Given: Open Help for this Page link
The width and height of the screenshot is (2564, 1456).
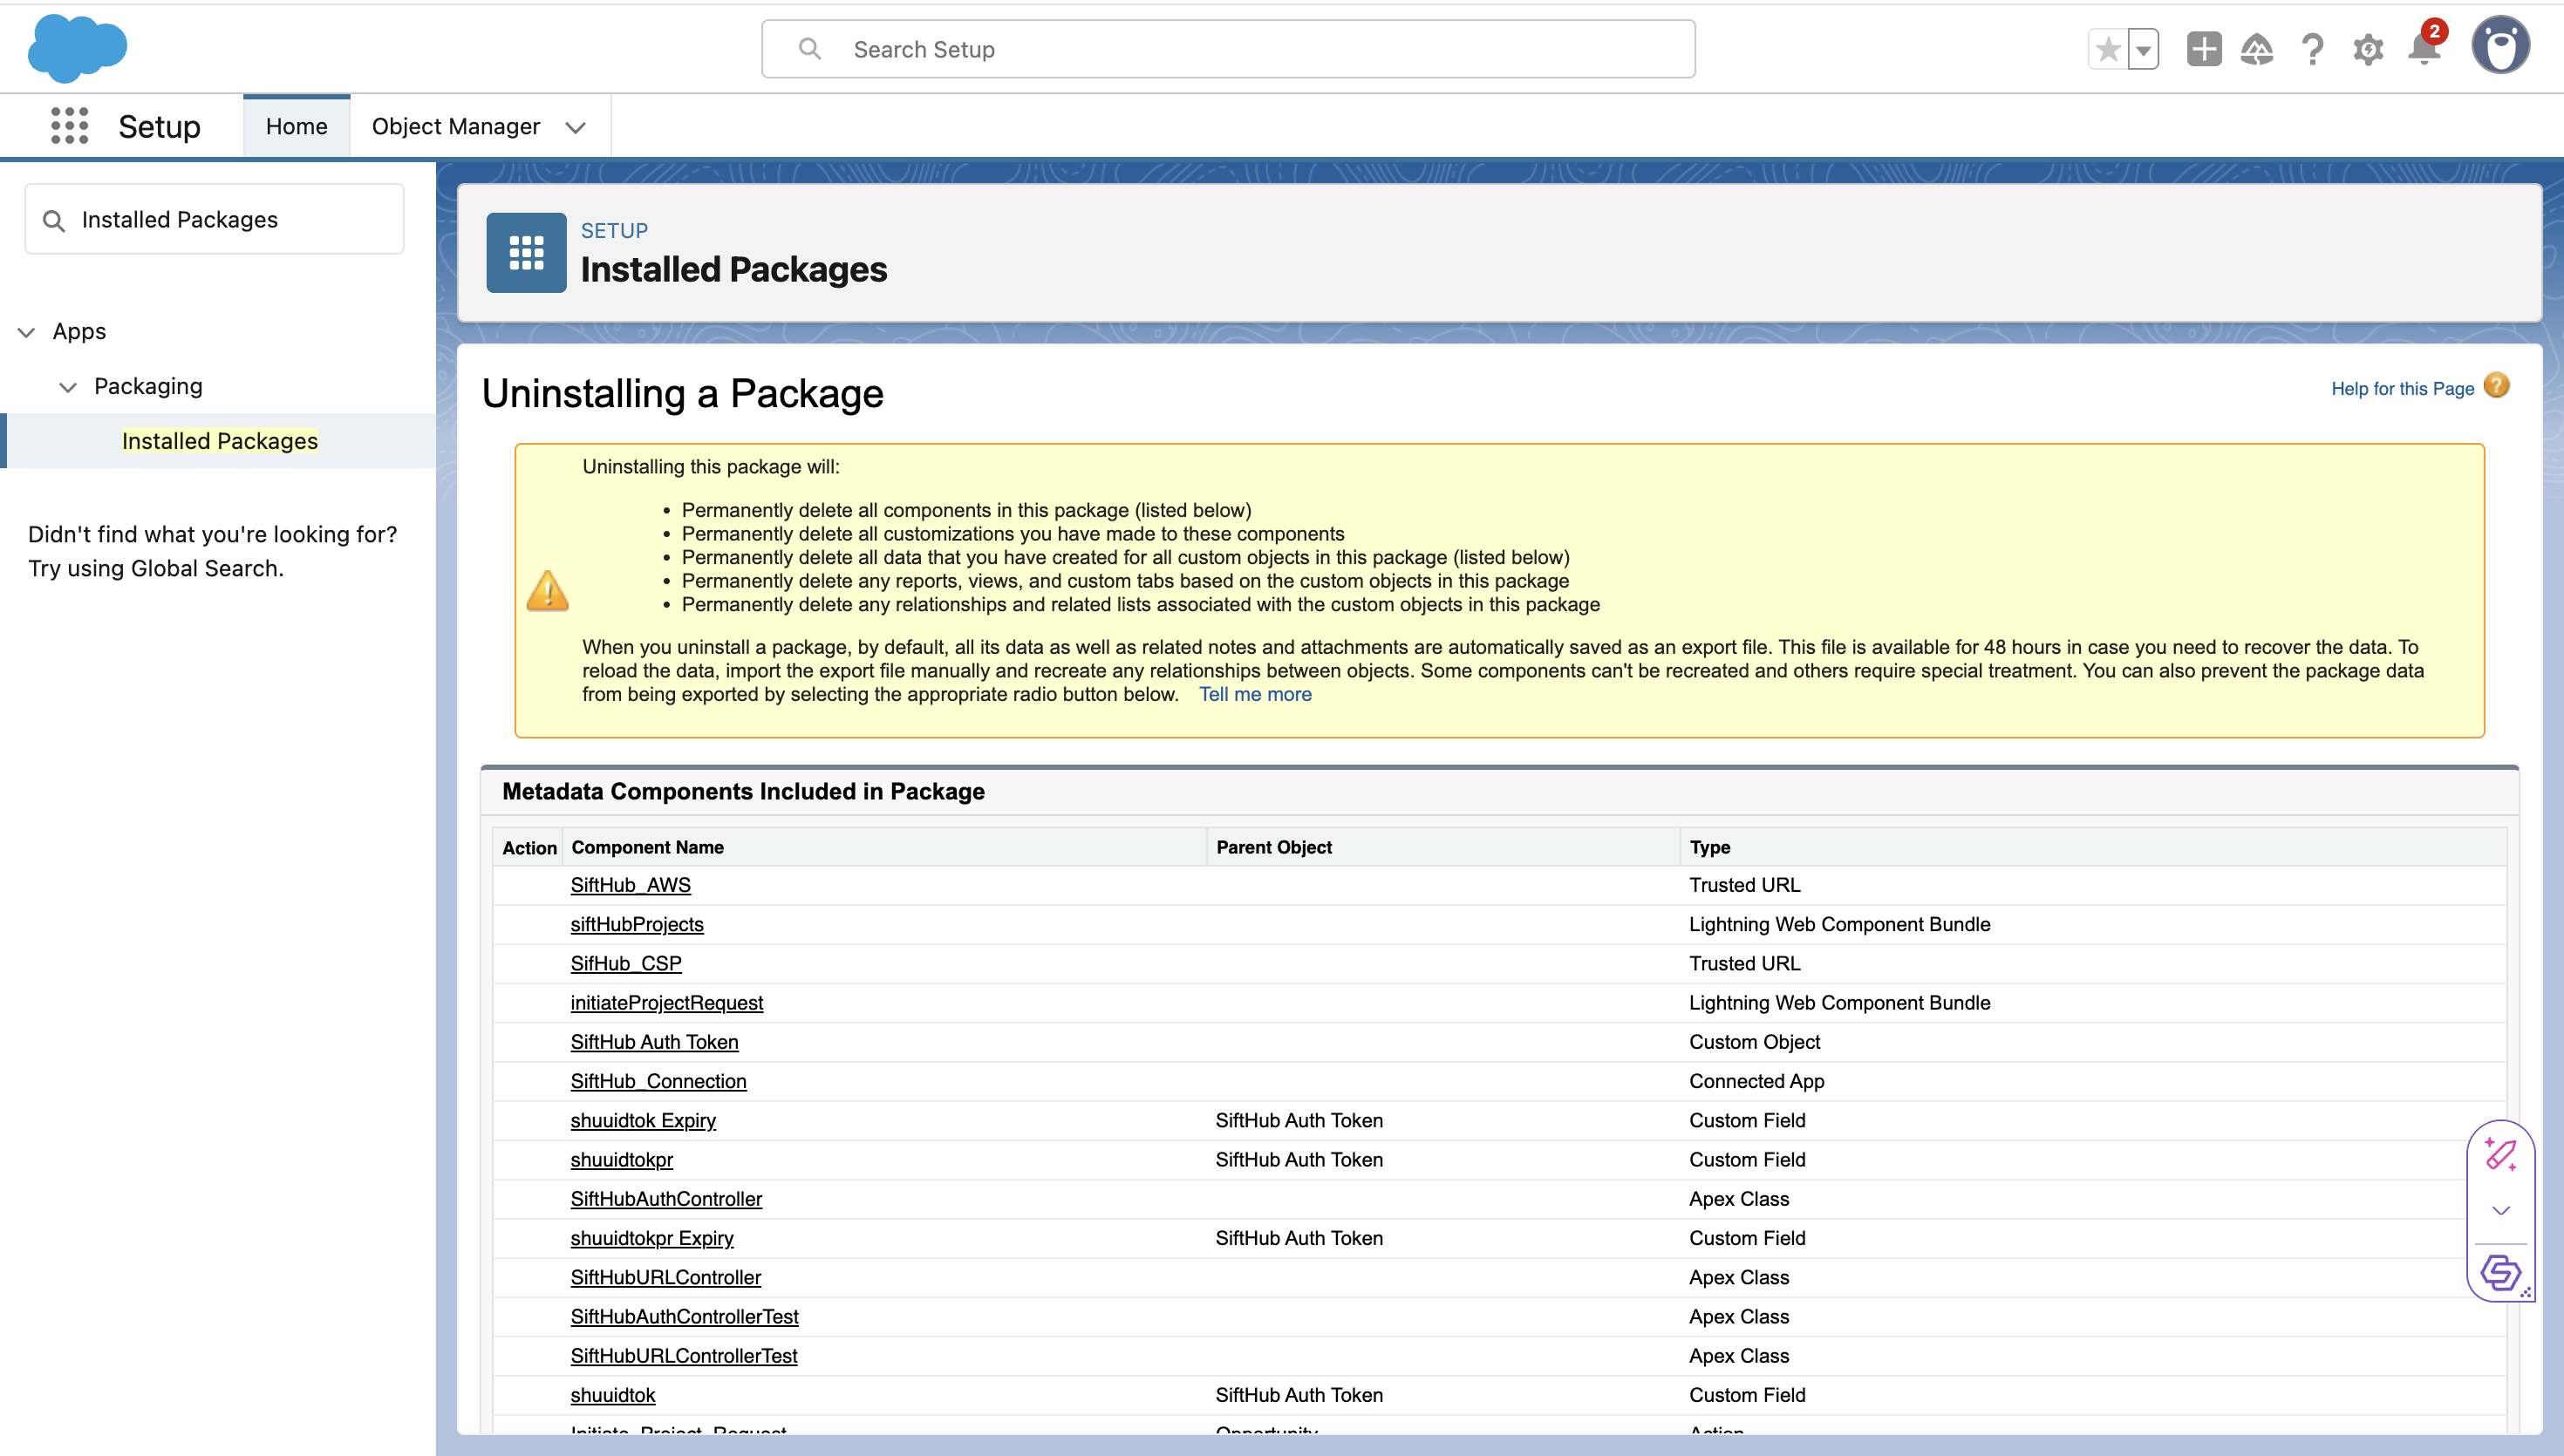Looking at the screenshot, I should coord(2402,388).
